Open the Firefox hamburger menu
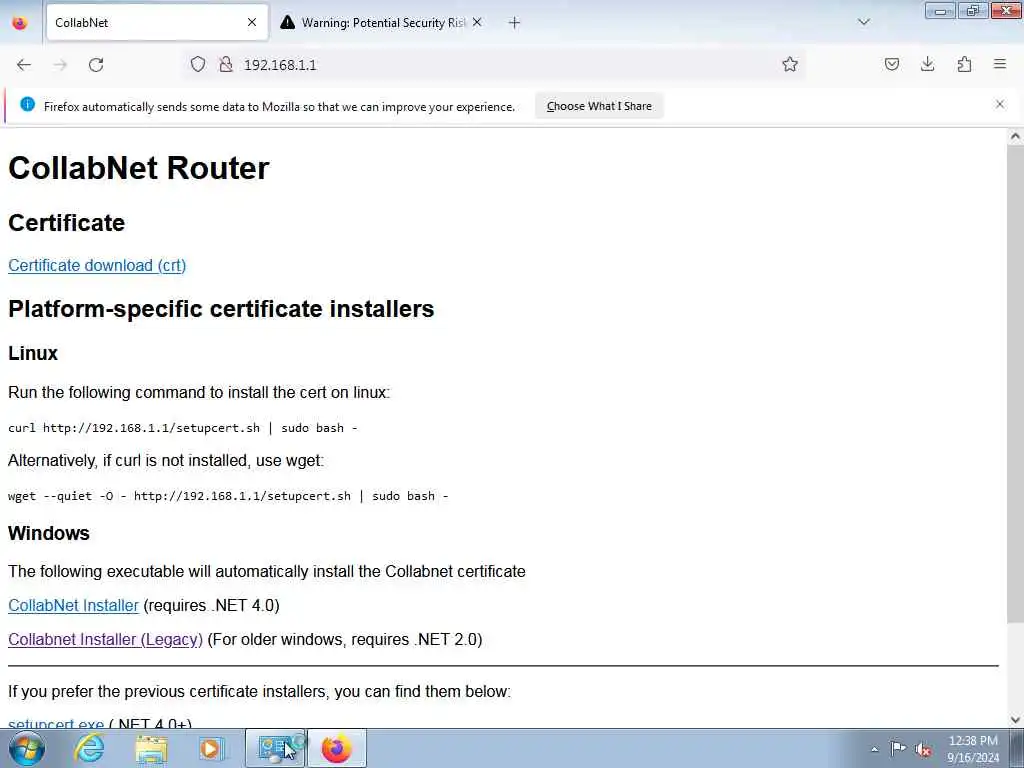This screenshot has height=768, width=1024. [x=1000, y=64]
